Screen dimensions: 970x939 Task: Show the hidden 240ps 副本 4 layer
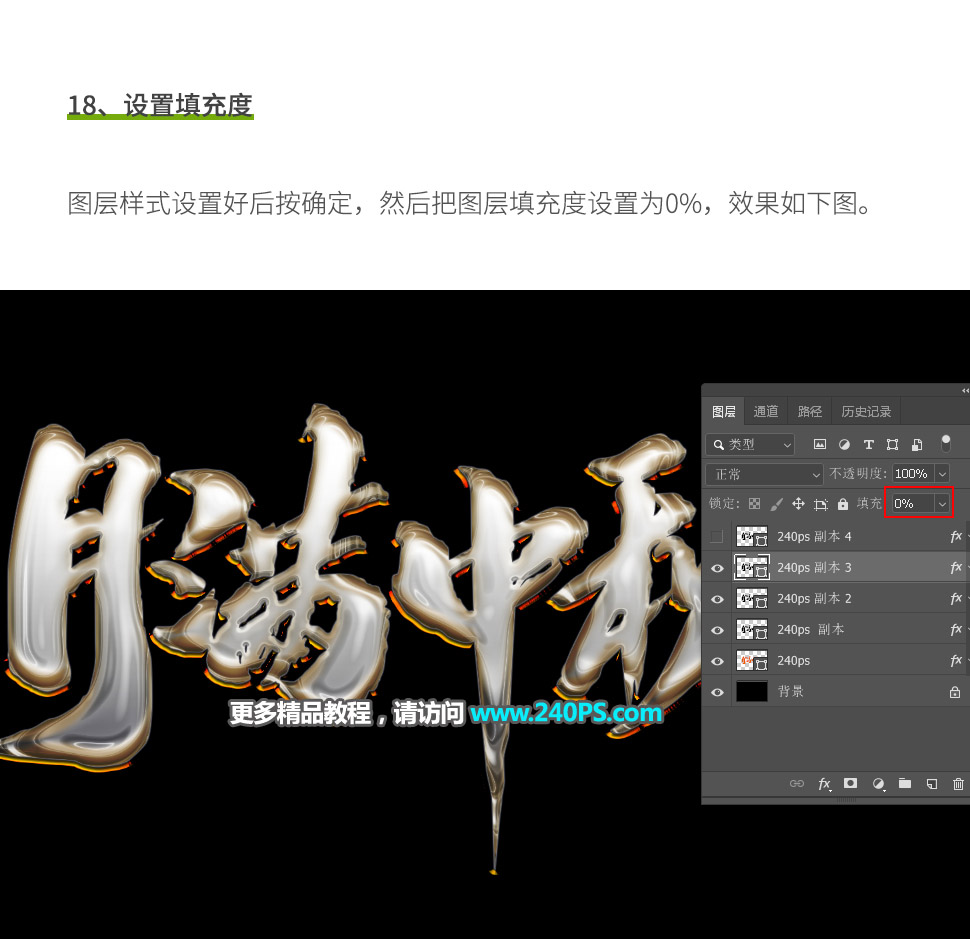[x=717, y=536]
